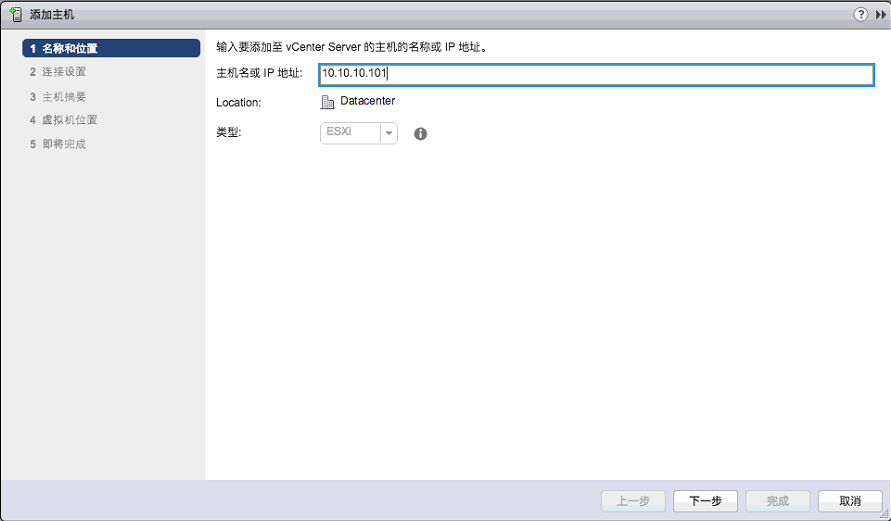Select step 1 名称和位置
The width and height of the screenshot is (891, 521).
pyautogui.click(x=111, y=48)
